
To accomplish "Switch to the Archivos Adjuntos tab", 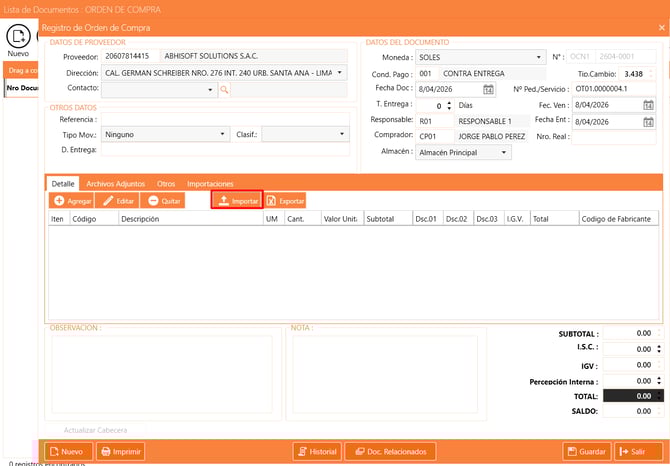I will point(116,184).
